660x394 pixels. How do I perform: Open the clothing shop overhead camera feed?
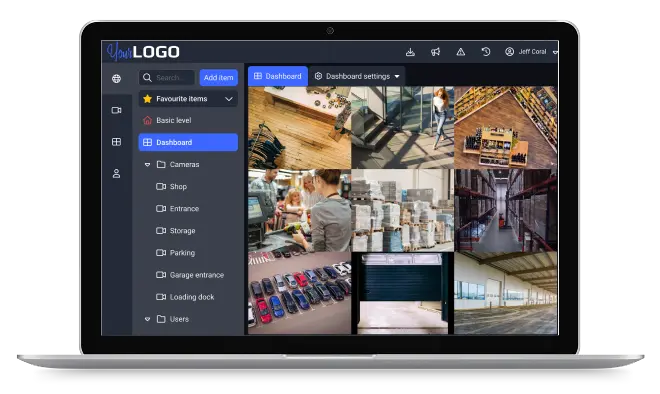coord(300,128)
